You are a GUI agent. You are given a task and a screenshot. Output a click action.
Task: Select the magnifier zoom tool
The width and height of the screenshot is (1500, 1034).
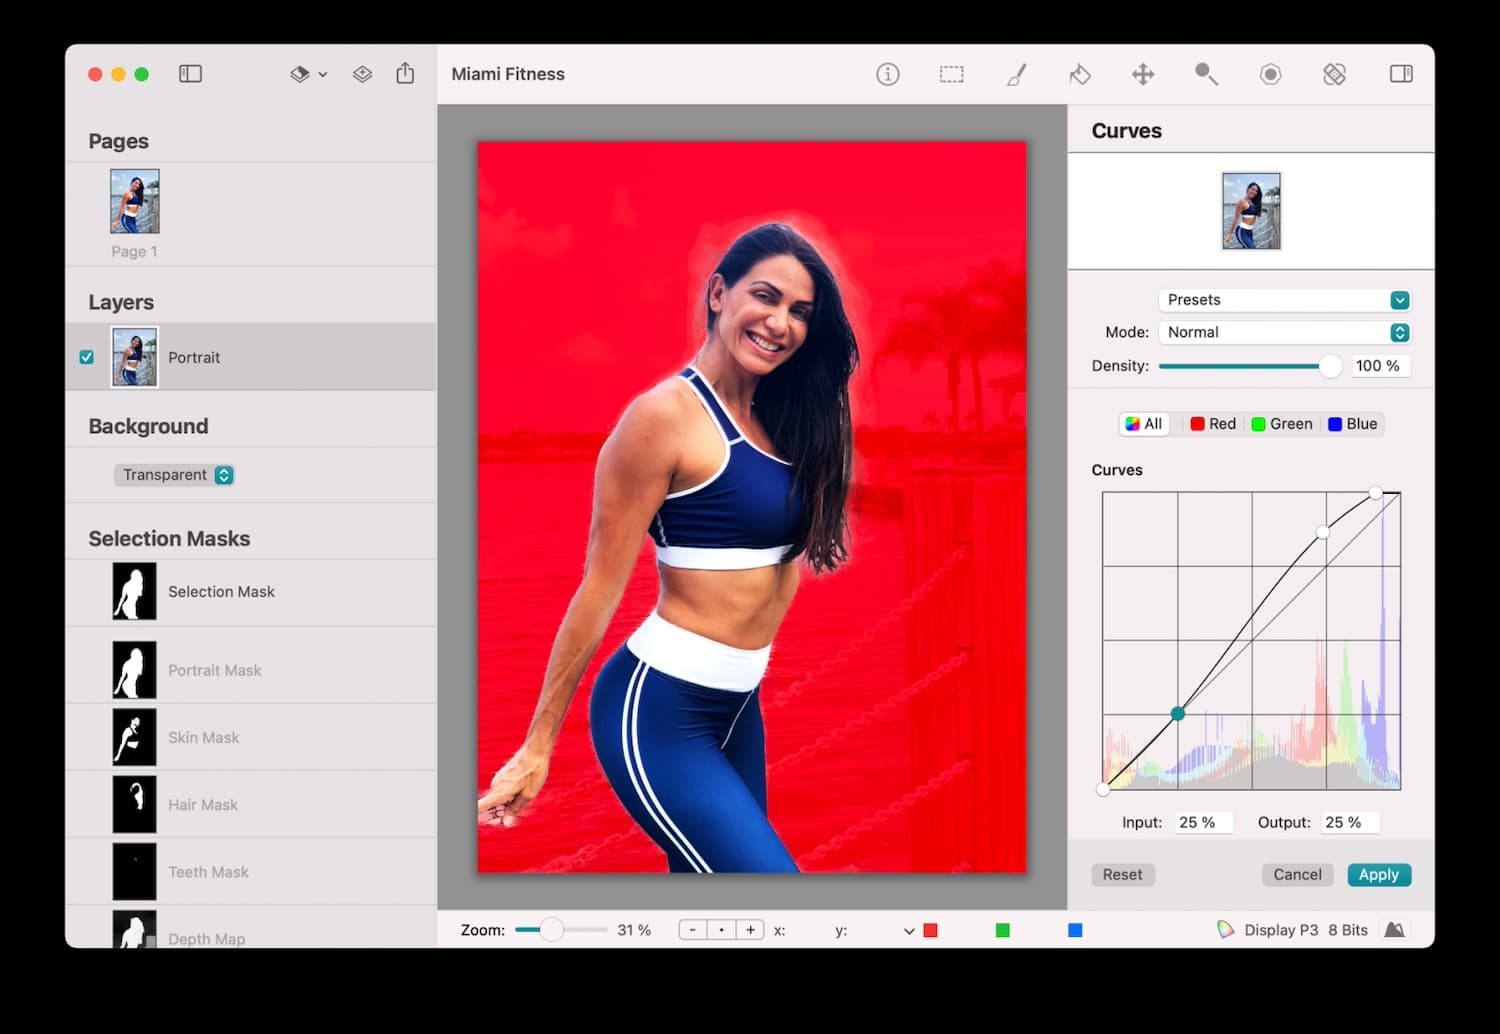tap(1206, 74)
